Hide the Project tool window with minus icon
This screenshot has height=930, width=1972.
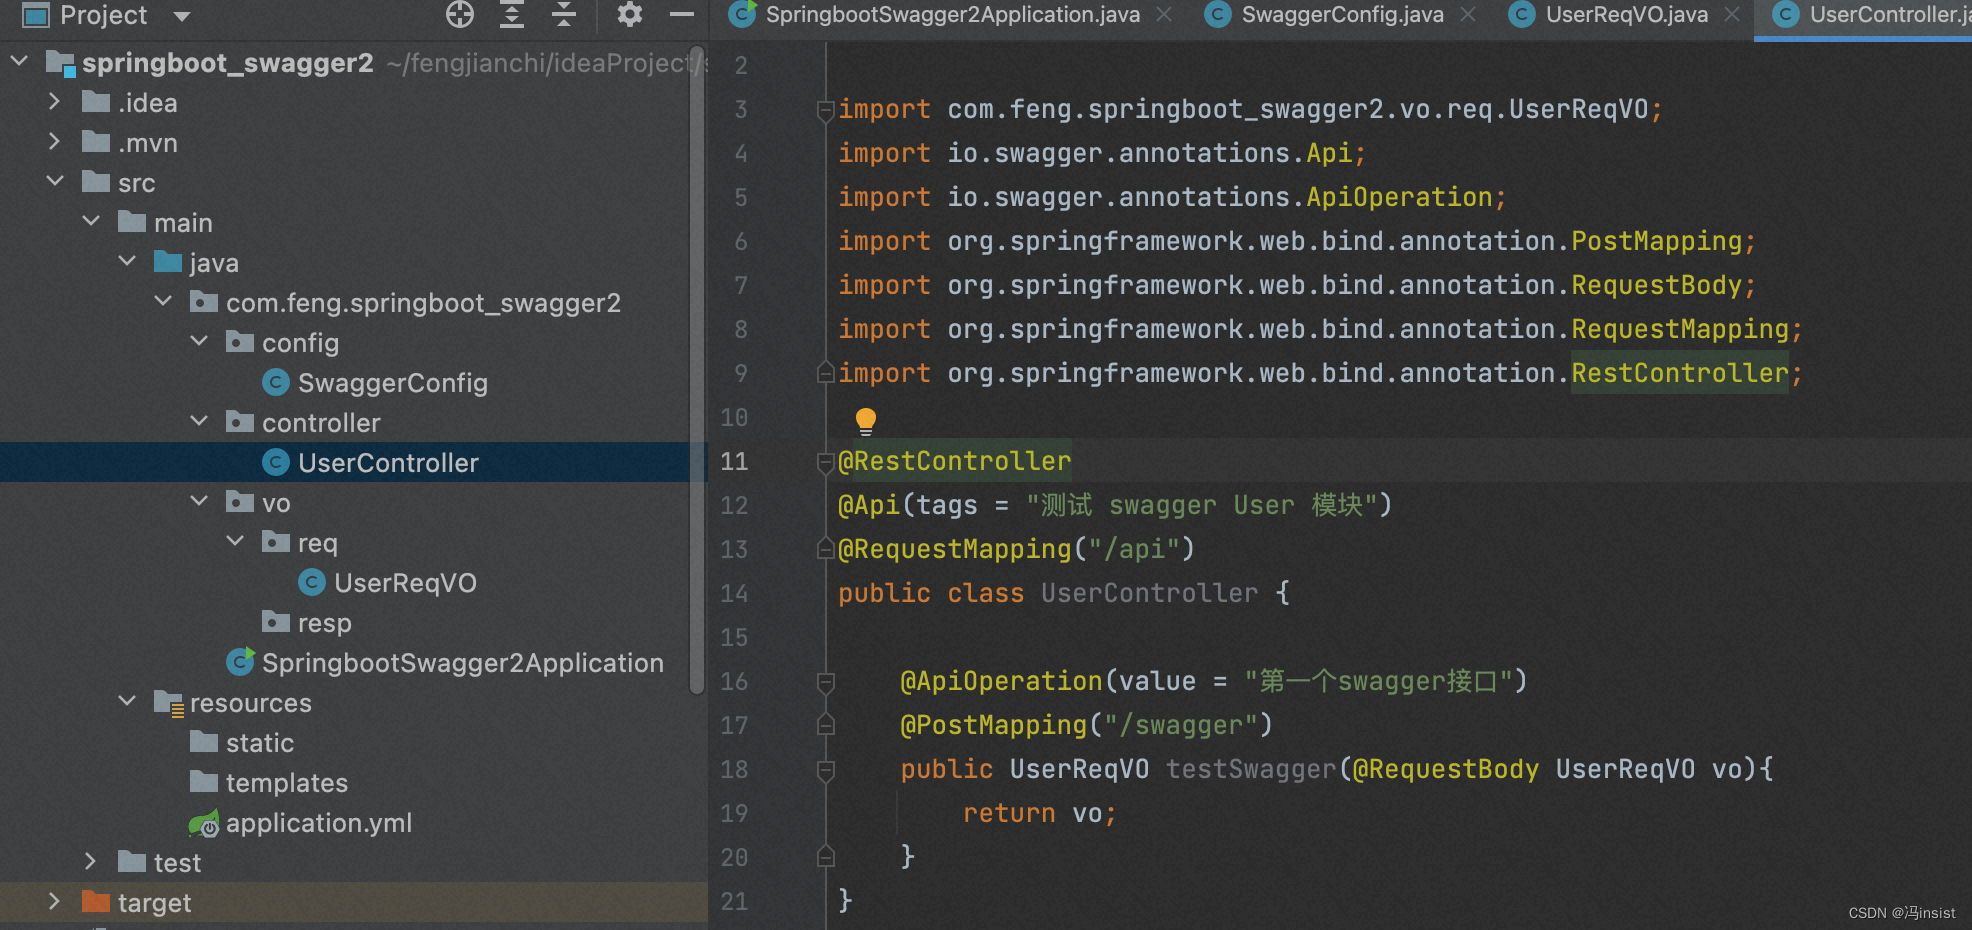680,15
